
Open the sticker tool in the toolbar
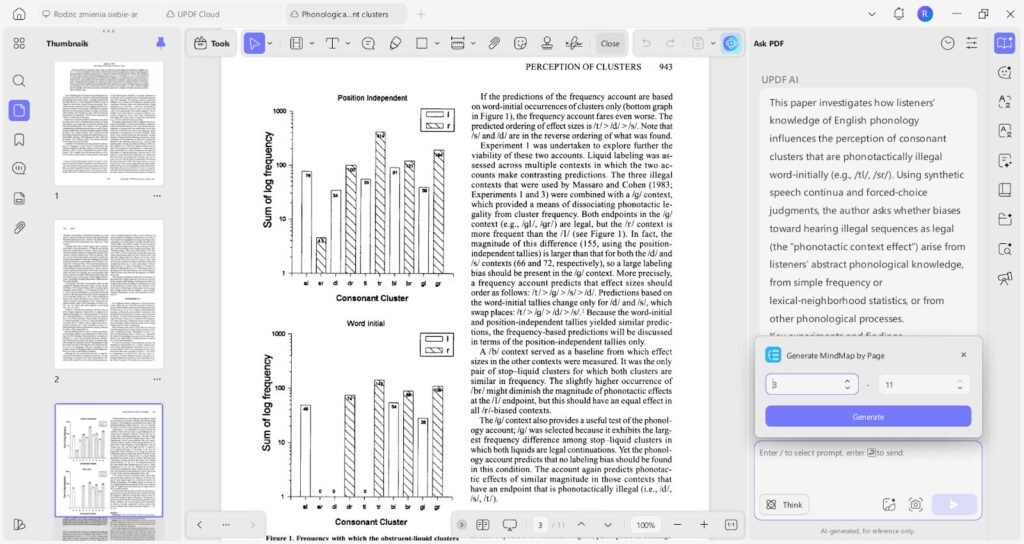click(x=520, y=43)
